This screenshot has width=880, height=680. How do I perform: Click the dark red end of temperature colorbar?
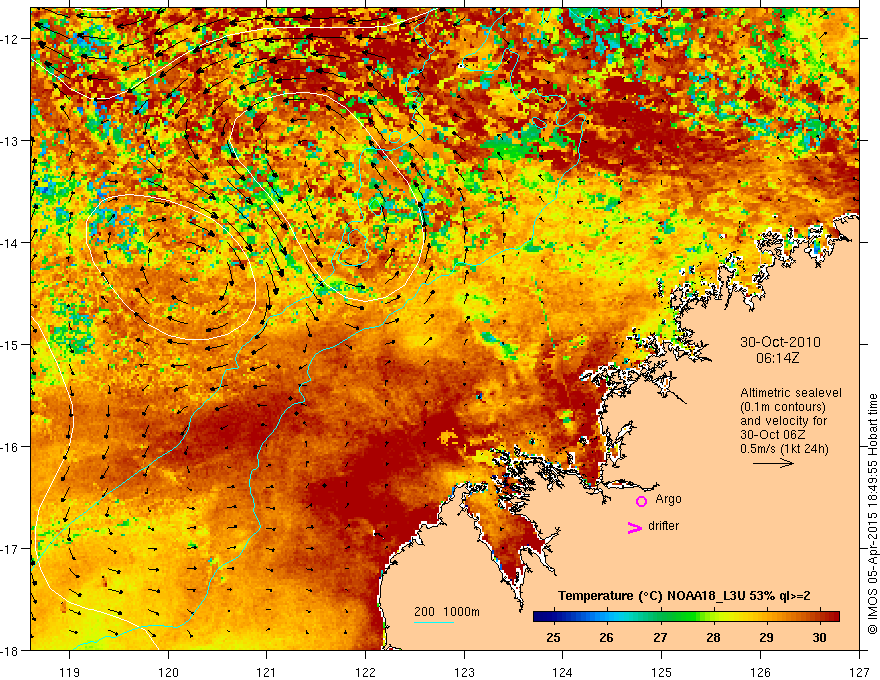pyautogui.click(x=836, y=617)
